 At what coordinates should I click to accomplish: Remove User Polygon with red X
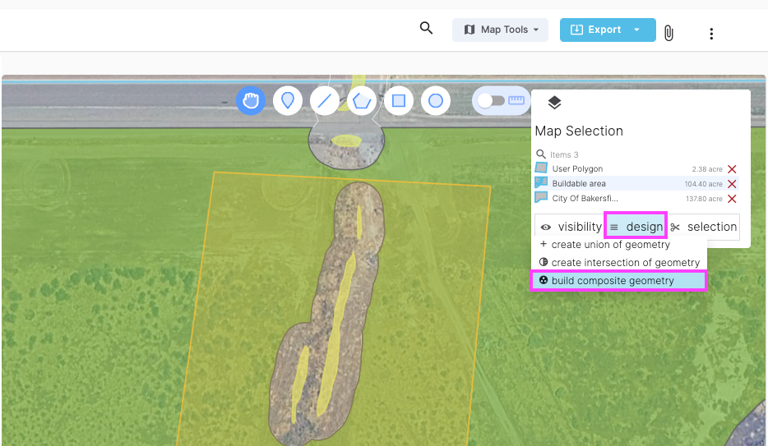(x=732, y=169)
